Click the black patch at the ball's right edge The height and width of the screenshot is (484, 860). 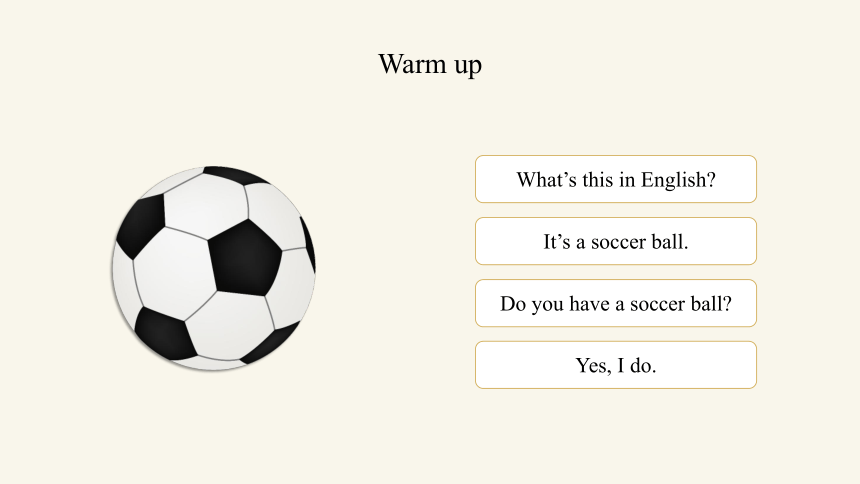(x=308, y=244)
